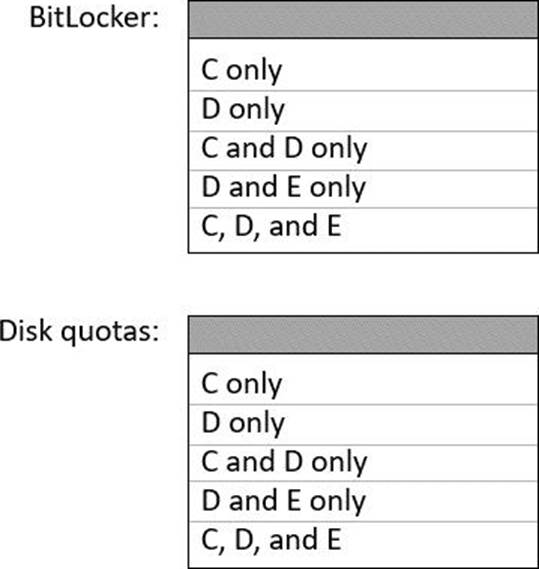The image size is (539, 569).
Task: Choose 'D only' under BitLocker
Action: [363, 110]
